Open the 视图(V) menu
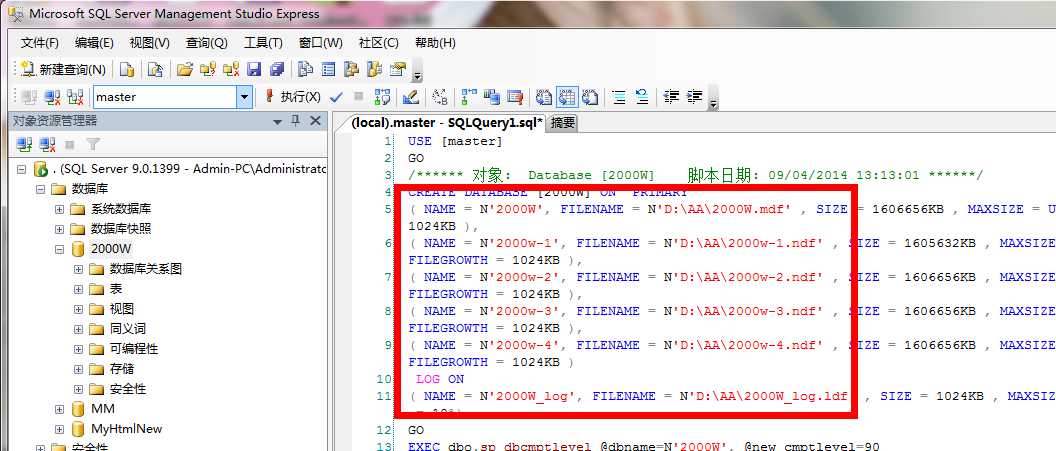The width and height of the screenshot is (1056, 451). pyautogui.click(x=150, y=43)
